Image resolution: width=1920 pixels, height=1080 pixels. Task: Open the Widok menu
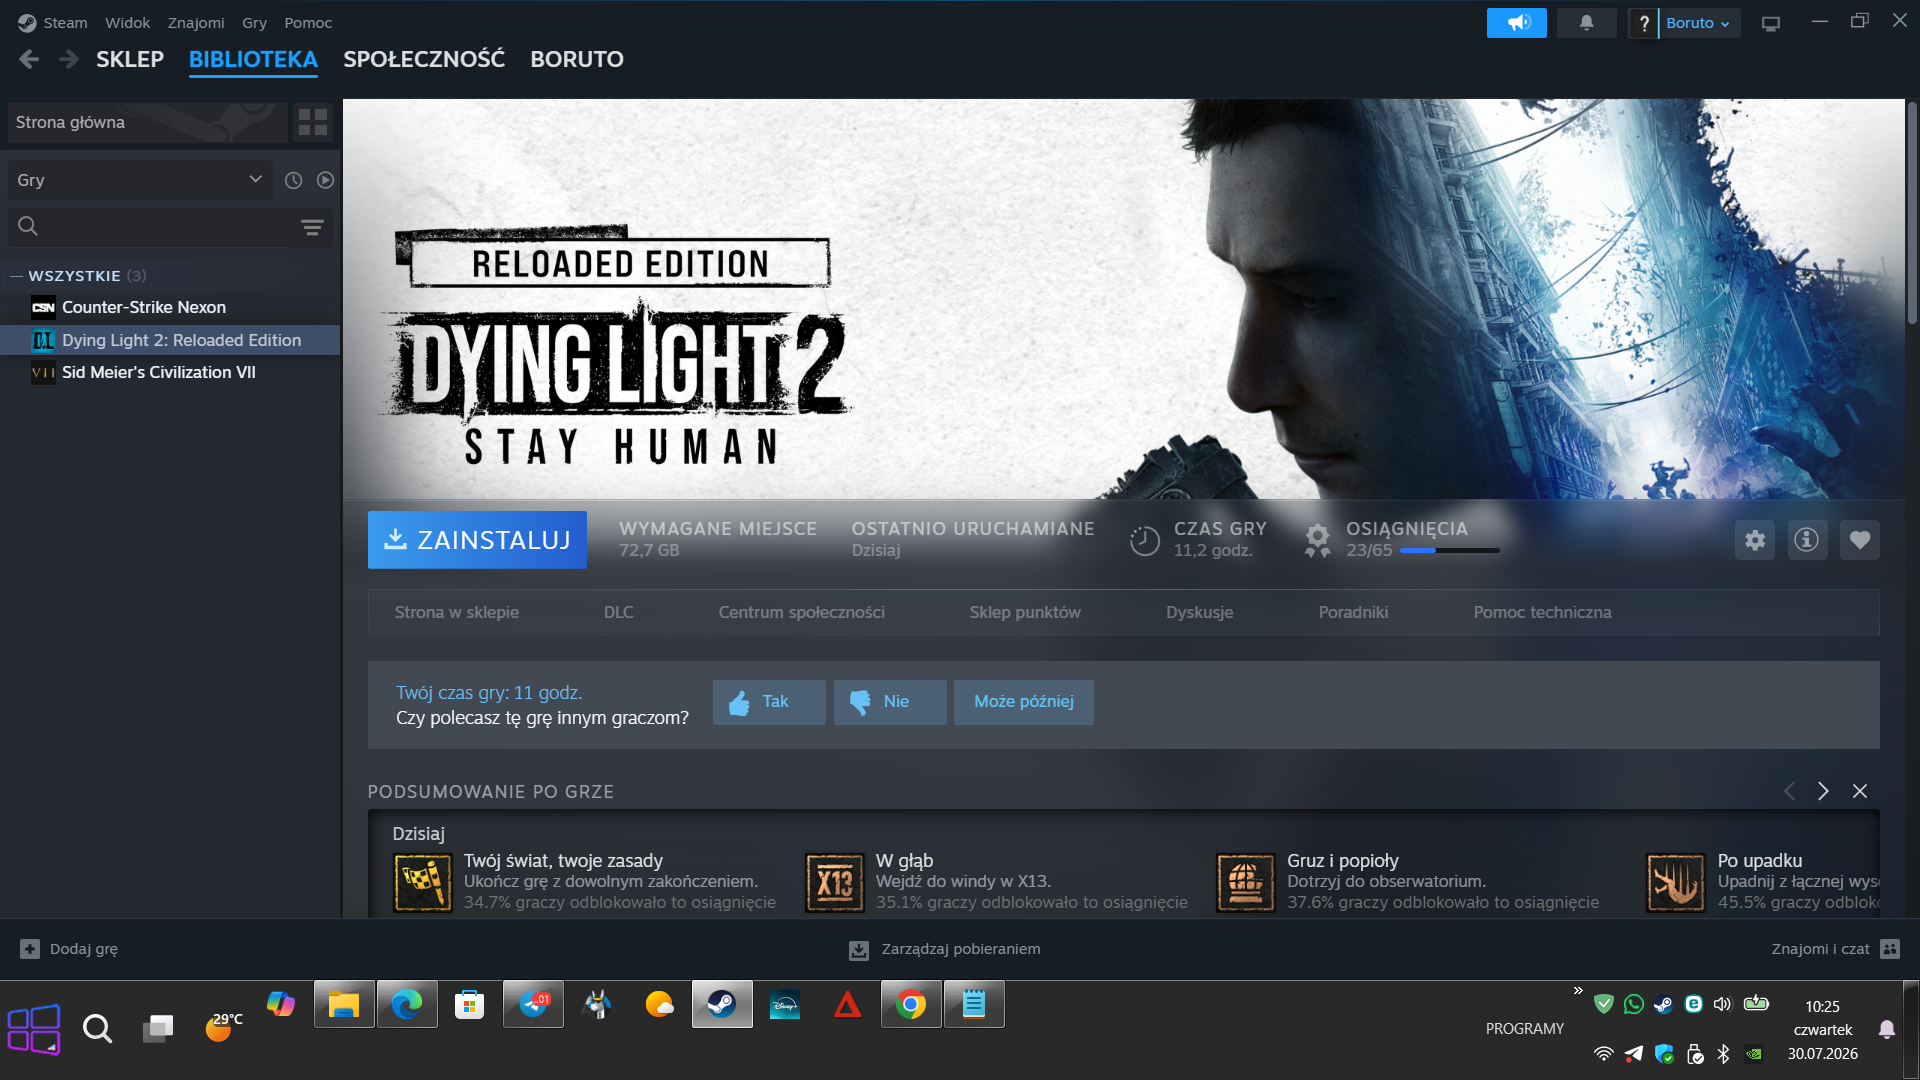pos(127,22)
